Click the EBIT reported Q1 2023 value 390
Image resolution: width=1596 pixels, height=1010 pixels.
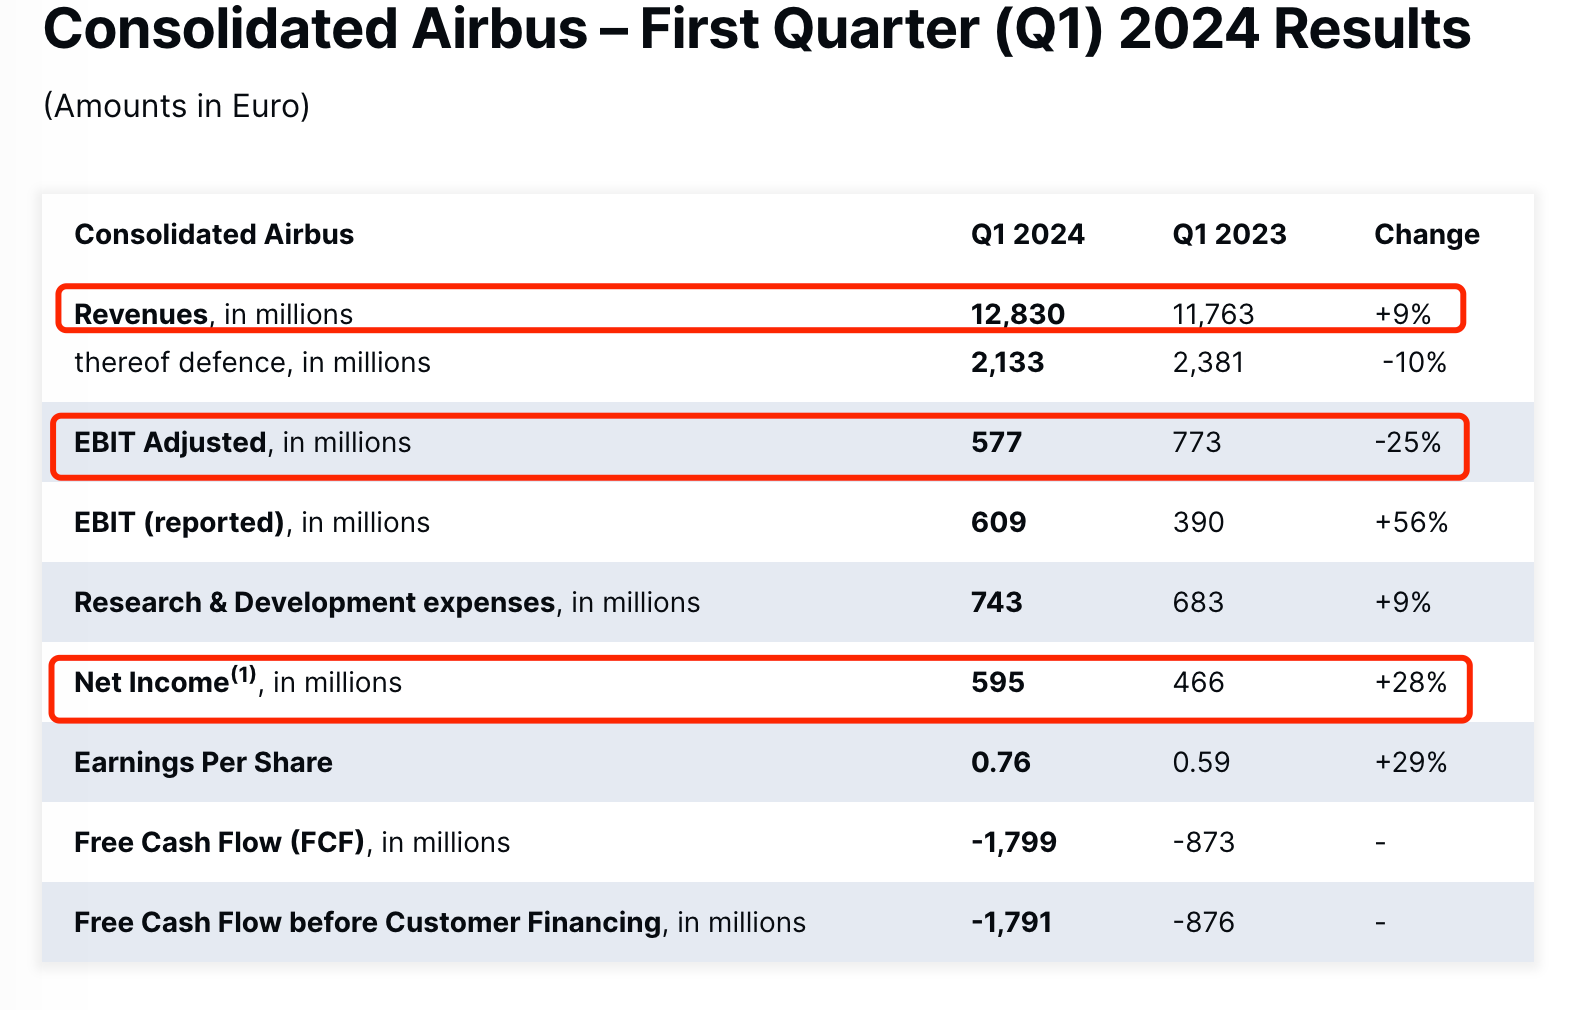1198,522
